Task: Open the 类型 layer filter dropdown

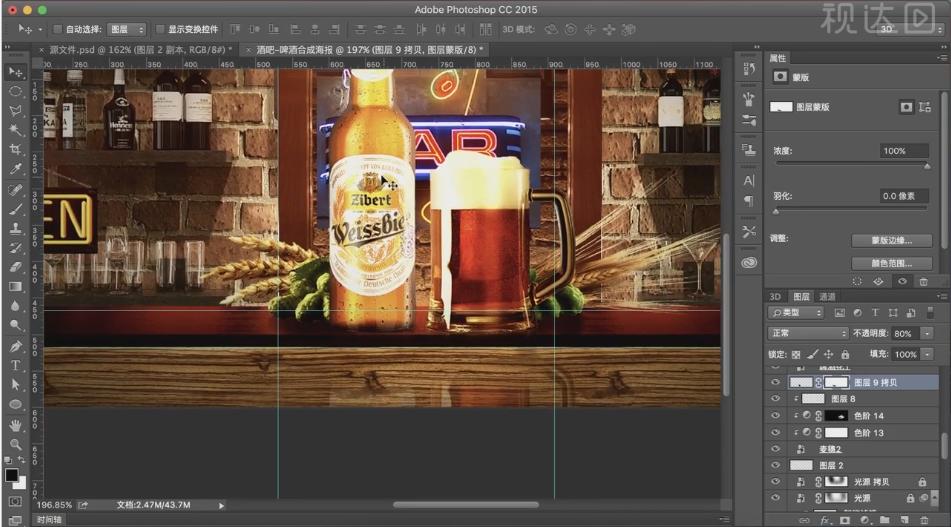Action: coord(795,313)
